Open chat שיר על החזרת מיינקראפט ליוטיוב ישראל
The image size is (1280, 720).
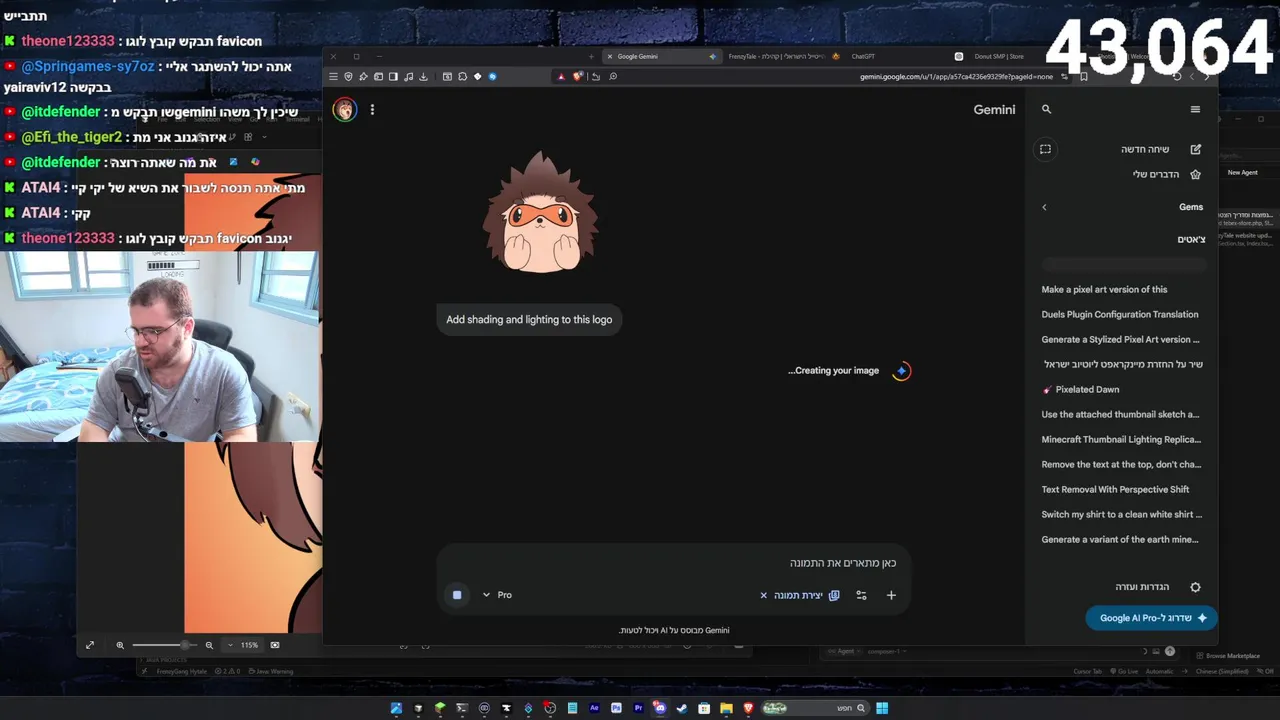(1123, 364)
